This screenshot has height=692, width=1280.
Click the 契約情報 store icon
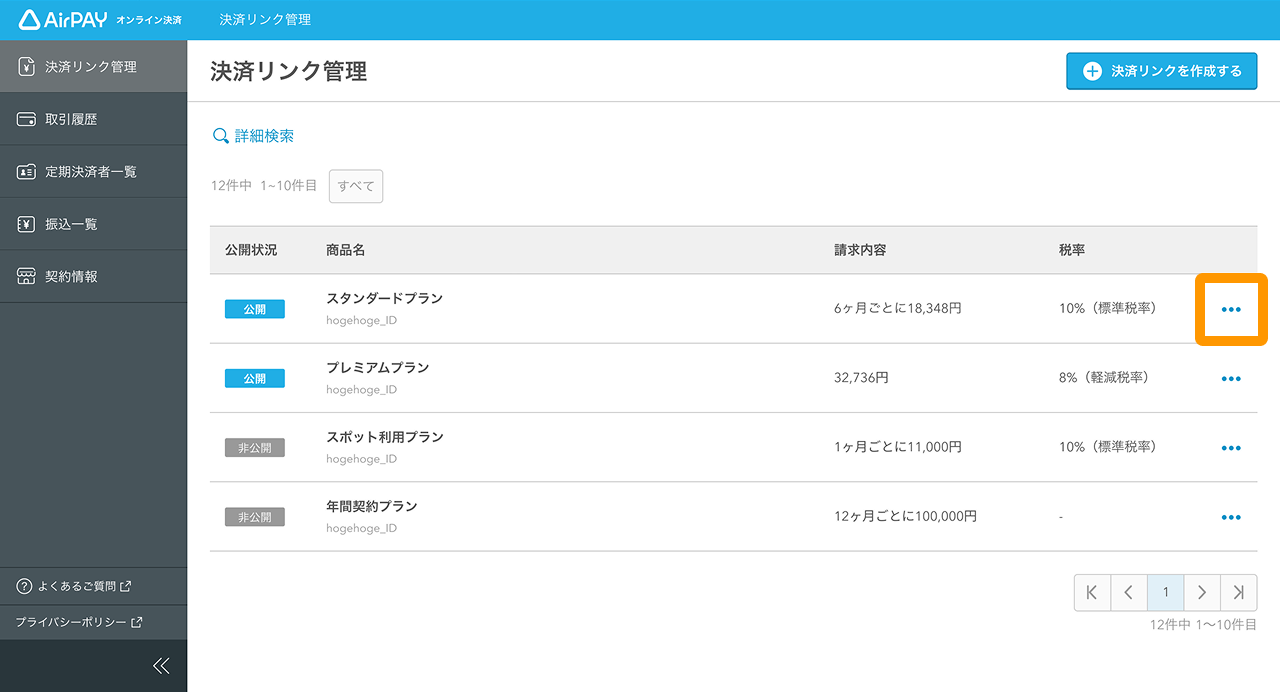pyautogui.click(x=27, y=277)
